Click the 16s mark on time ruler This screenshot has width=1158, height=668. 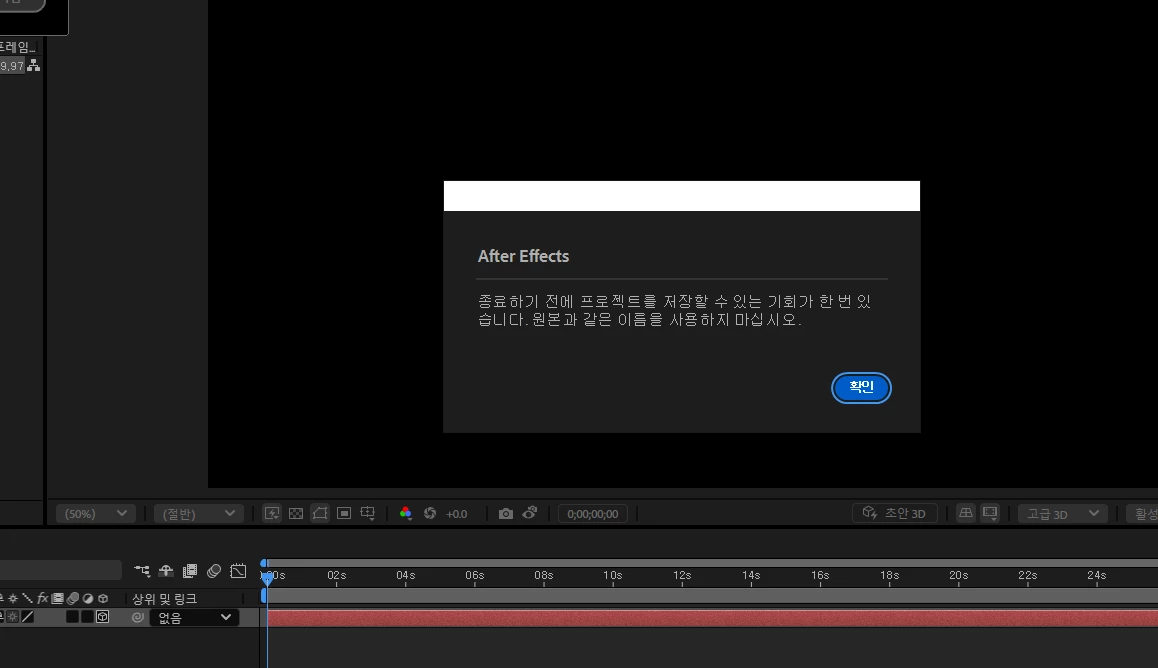(x=820, y=575)
